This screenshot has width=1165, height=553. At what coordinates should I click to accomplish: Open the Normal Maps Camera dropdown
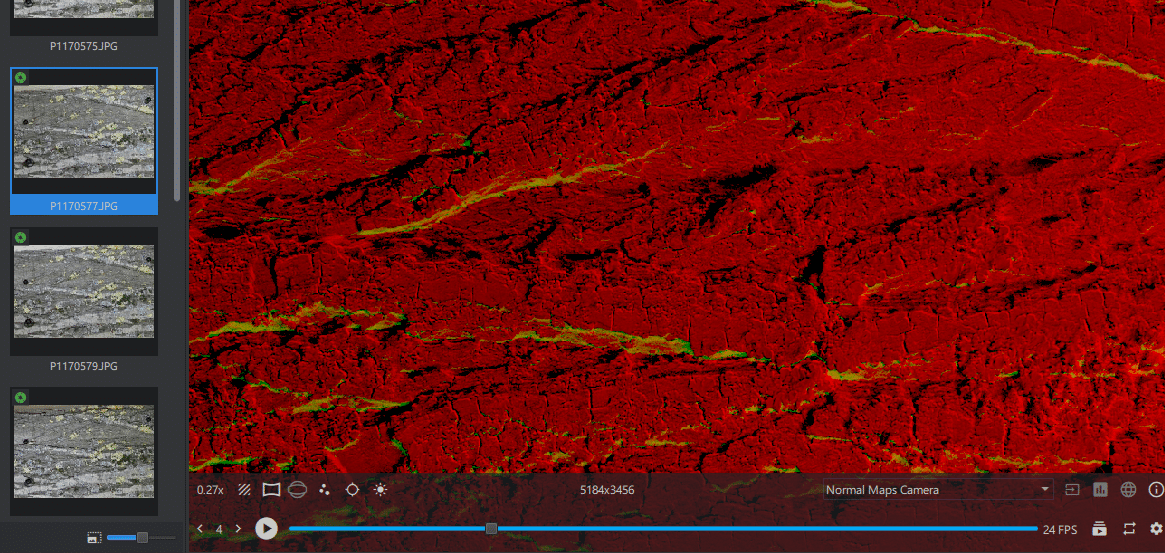pyautogui.click(x=937, y=490)
